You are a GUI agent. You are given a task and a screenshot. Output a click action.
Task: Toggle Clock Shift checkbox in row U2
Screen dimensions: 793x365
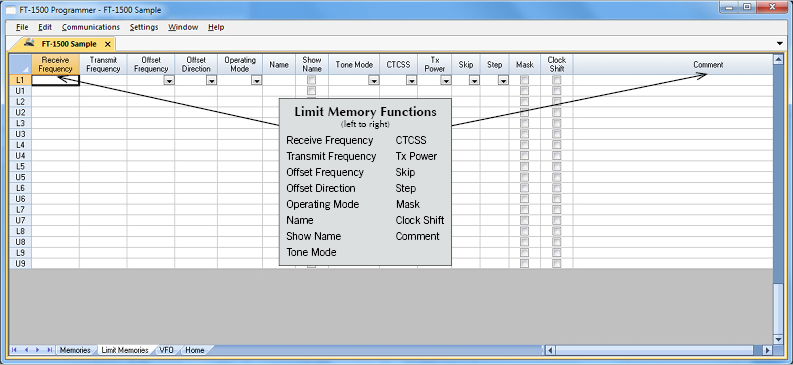557,112
